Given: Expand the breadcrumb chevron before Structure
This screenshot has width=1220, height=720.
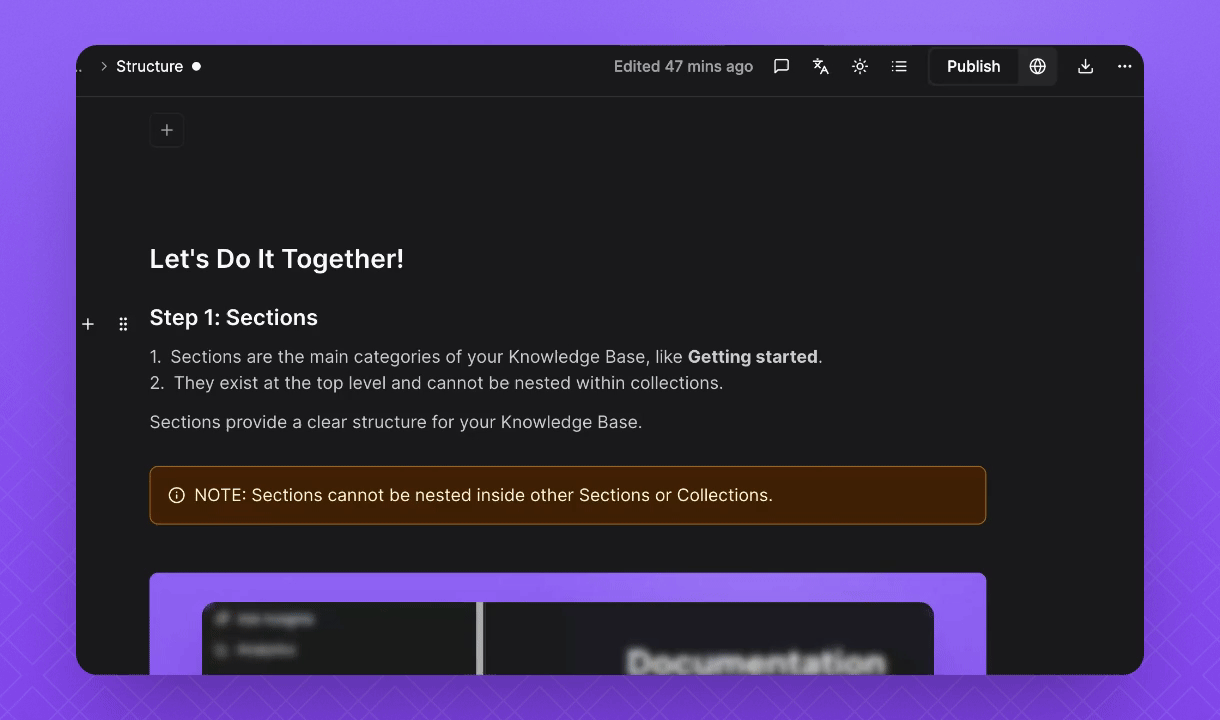Looking at the screenshot, I should pos(104,66).
